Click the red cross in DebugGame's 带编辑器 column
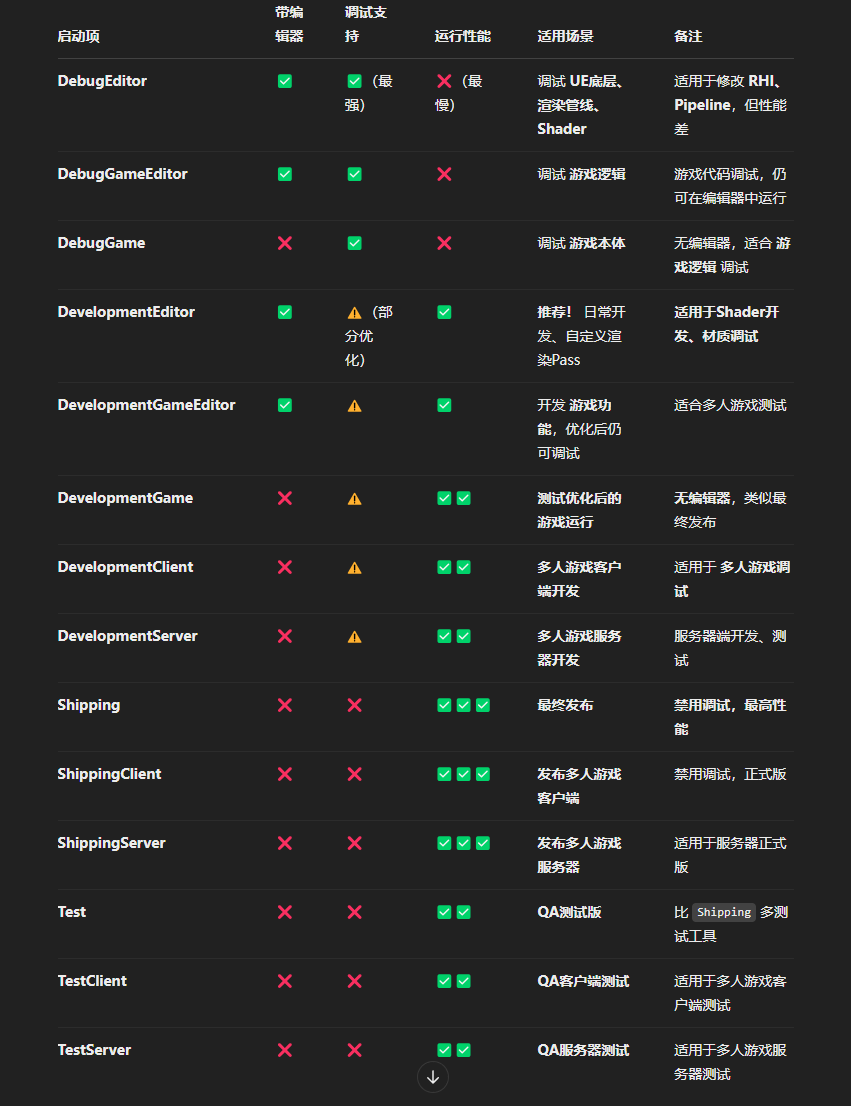The height and width of the screenshot is (1106, 851). 285,243
